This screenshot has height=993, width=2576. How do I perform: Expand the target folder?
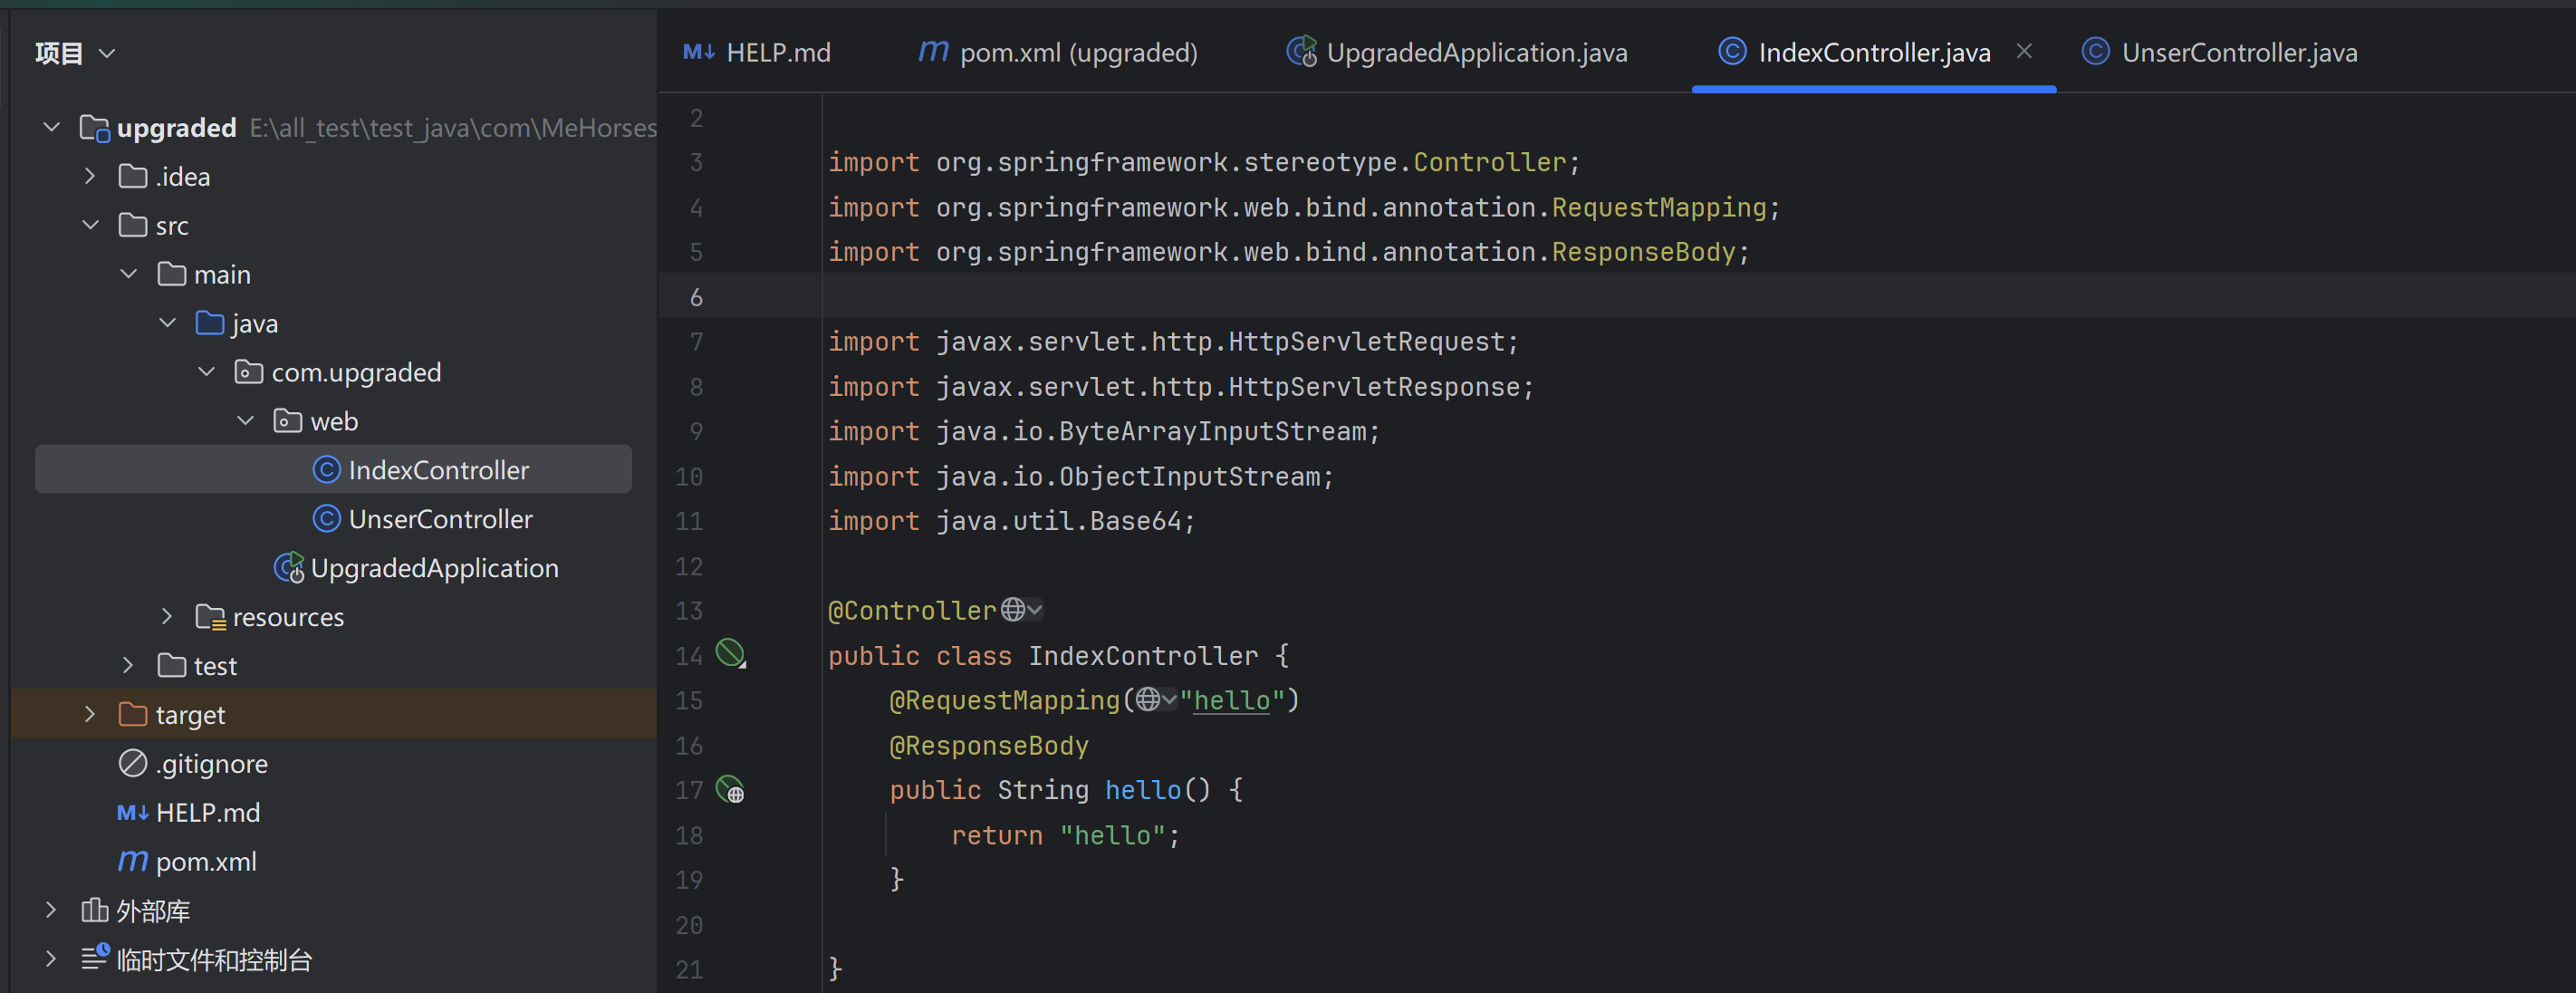pyautogui.click(x=90, y=714)
